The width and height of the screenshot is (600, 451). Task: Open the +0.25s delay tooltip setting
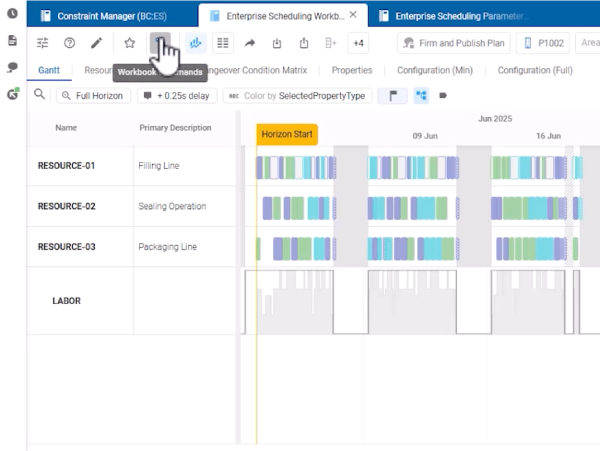tap(177, 96)
